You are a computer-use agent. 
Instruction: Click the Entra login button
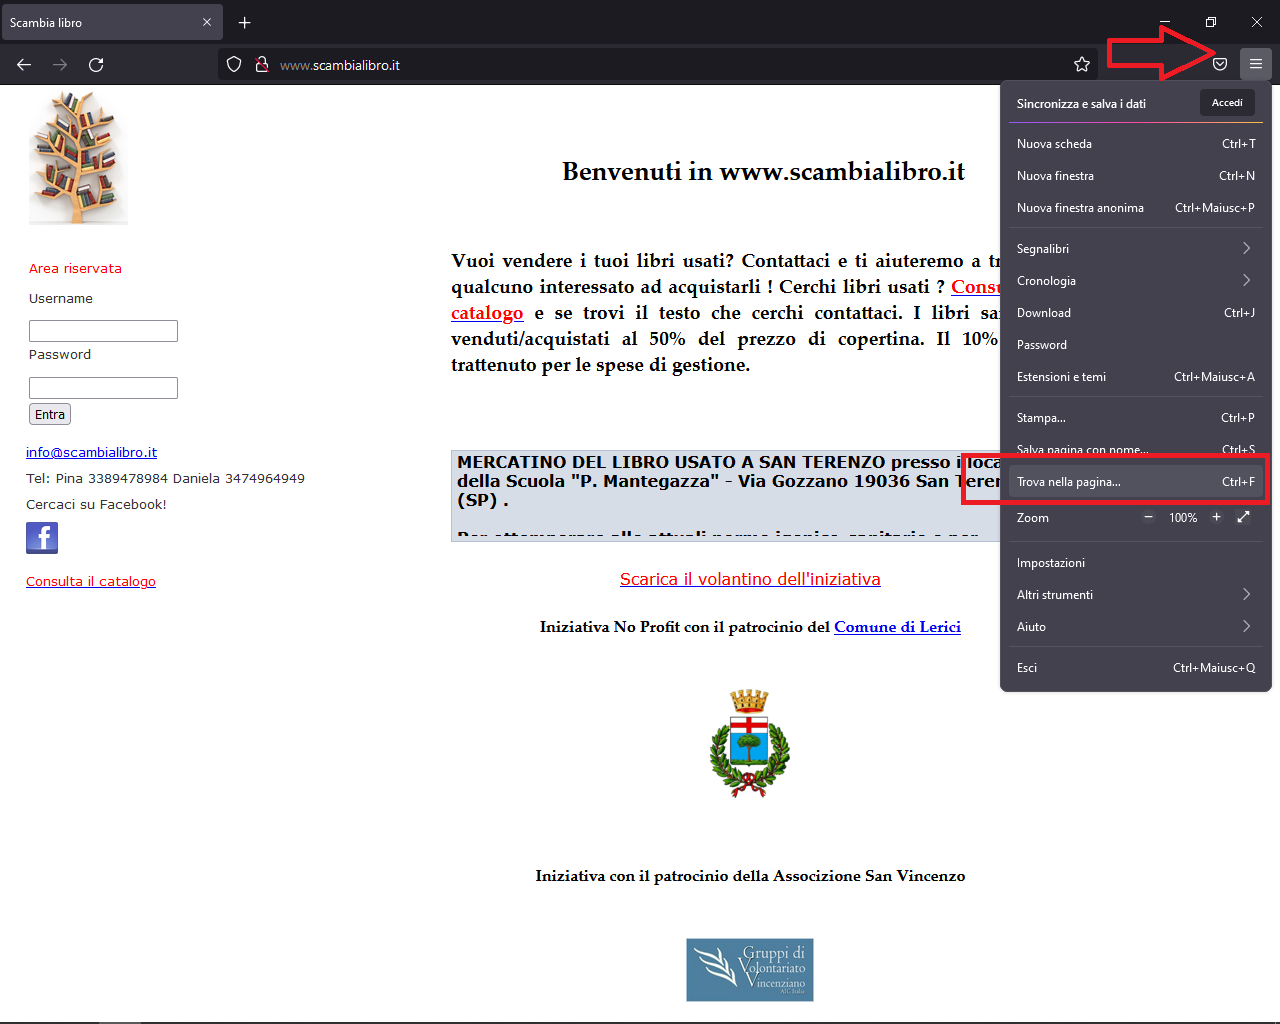pos(50,414)
